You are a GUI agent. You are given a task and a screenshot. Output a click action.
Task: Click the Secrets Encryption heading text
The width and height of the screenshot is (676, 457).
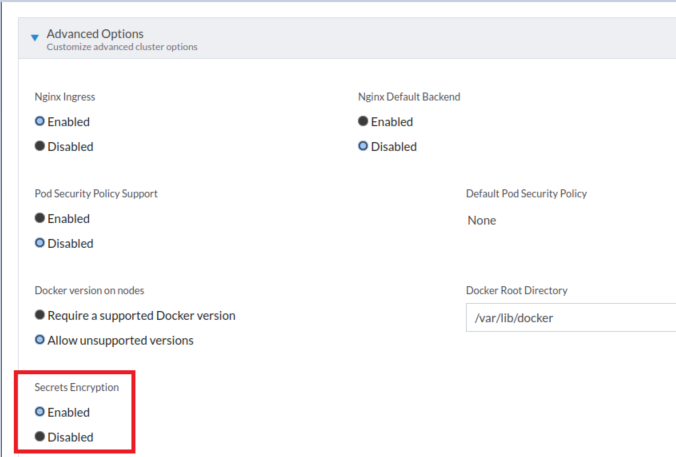(76, 387)
